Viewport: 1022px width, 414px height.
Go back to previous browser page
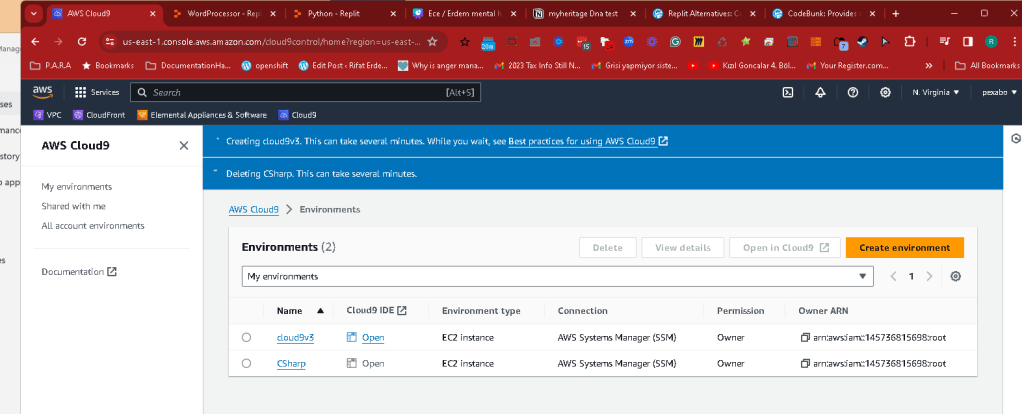coord(35,41)
